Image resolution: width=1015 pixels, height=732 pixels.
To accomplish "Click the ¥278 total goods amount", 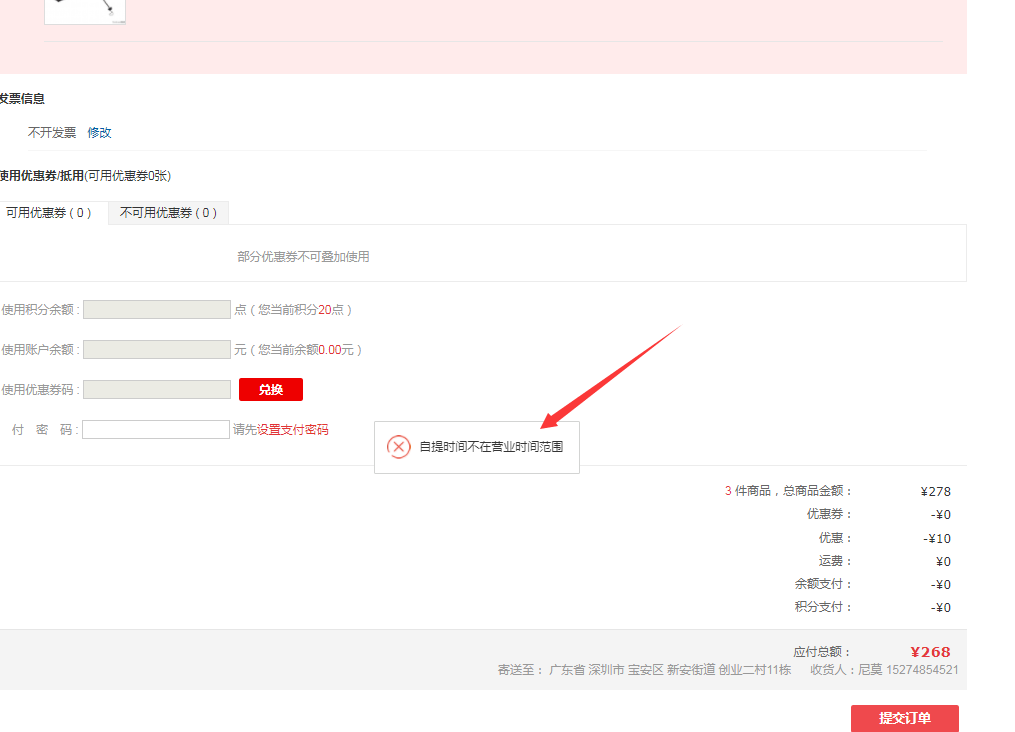I will 935,491.
